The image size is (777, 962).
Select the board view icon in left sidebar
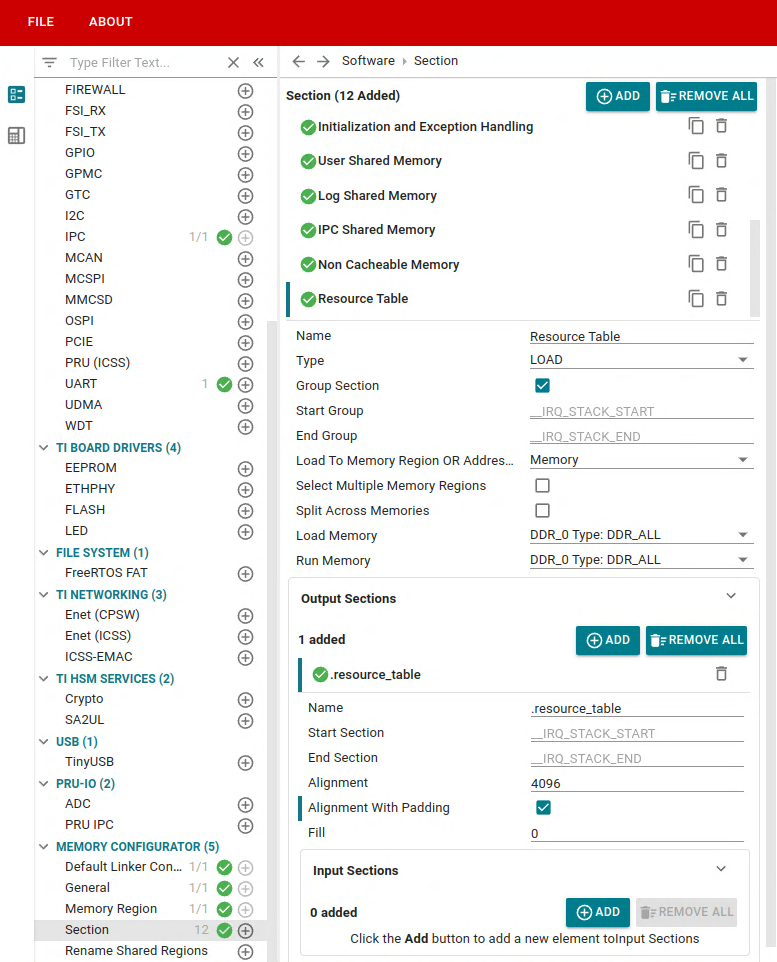(x=15, y=133)
